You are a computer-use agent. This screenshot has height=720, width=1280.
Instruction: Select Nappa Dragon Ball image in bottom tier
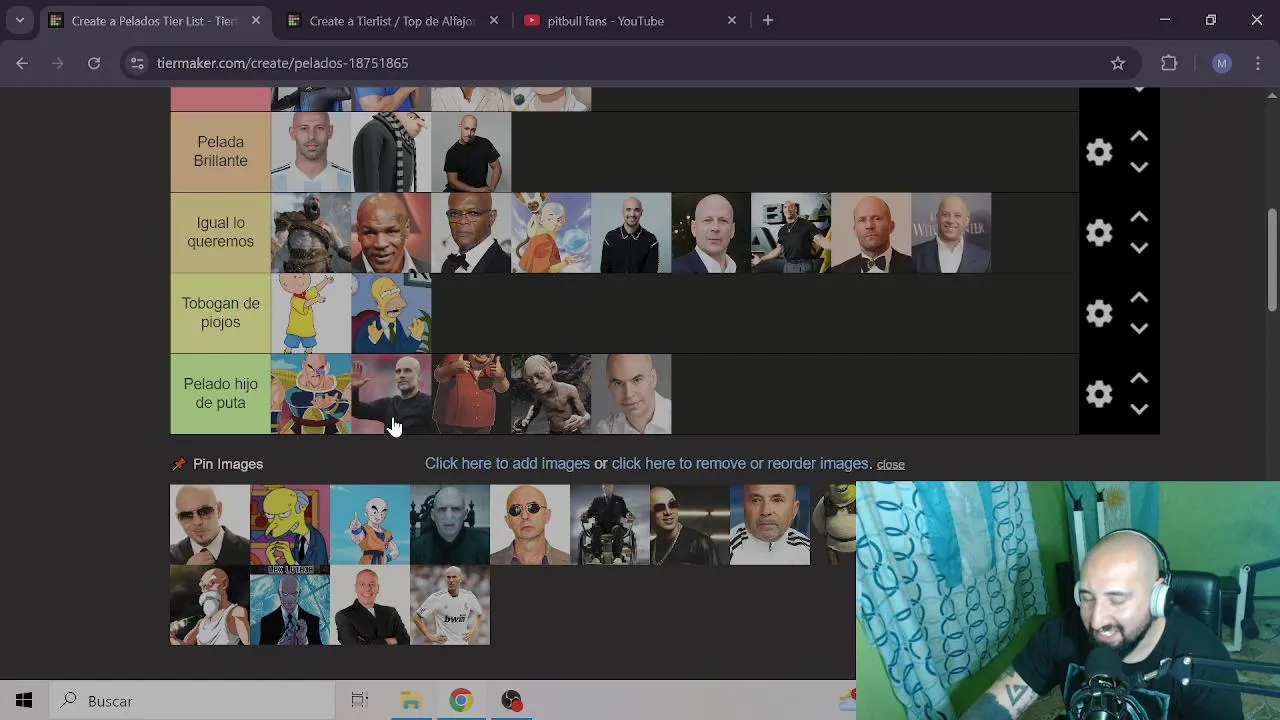tap(311, 394)
